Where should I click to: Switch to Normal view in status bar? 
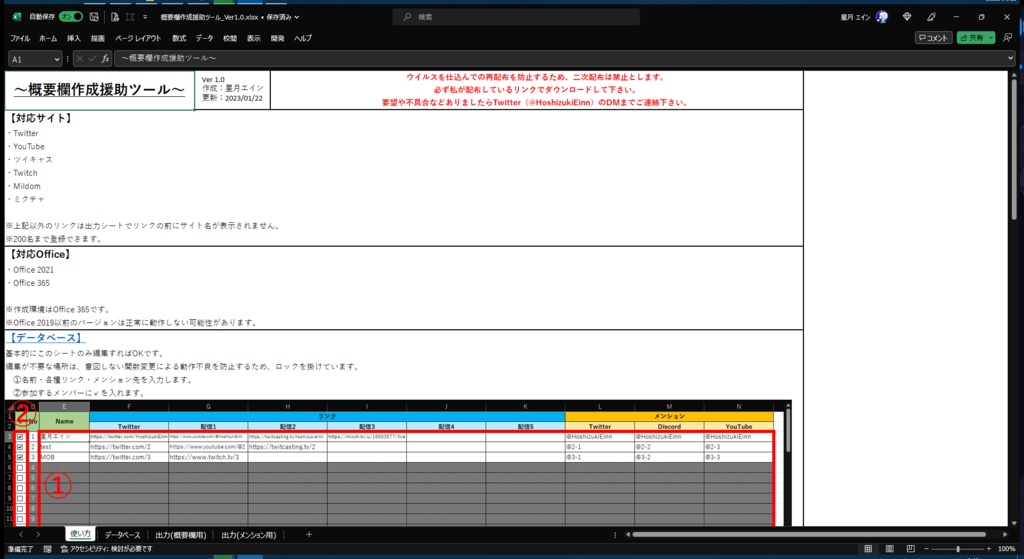coord(868,549)
